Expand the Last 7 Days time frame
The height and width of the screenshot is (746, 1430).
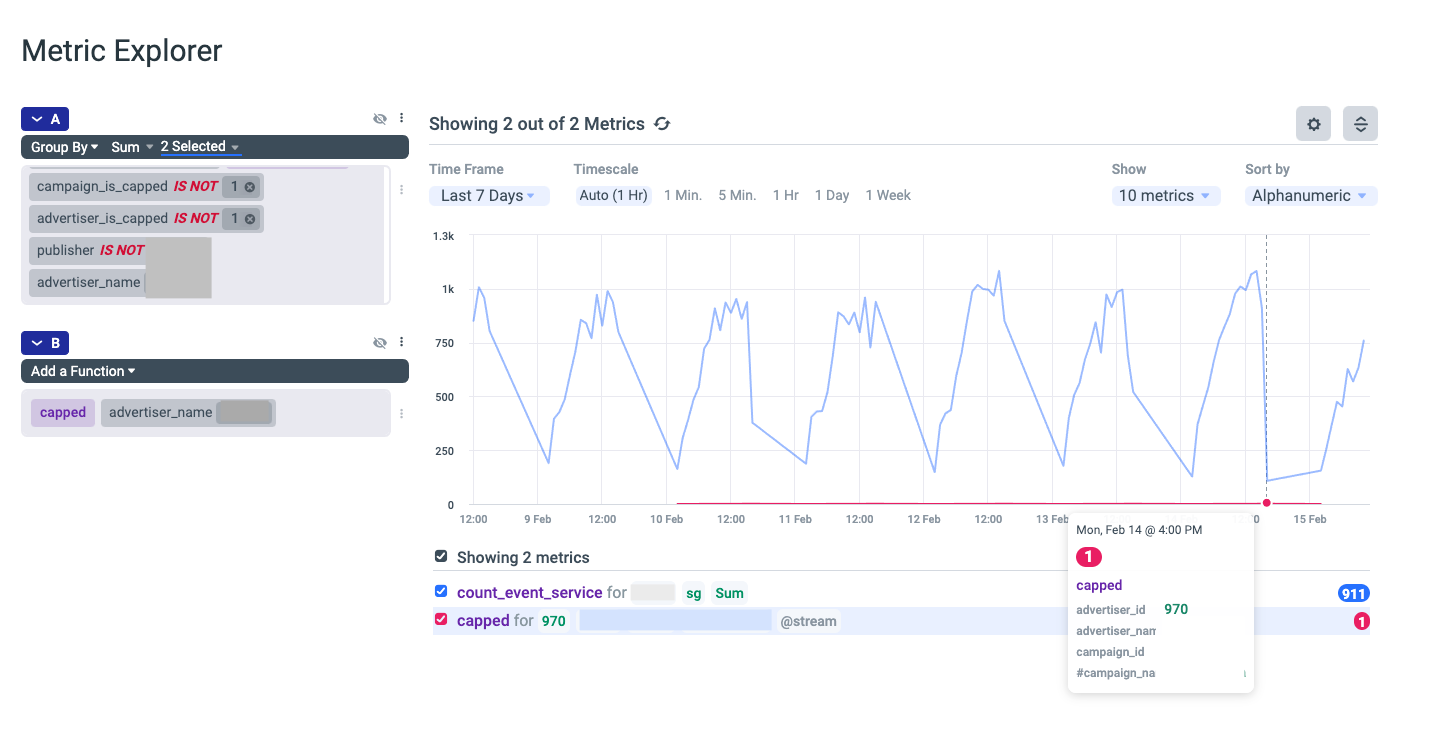pyautogui.click(x=488, y=196)
